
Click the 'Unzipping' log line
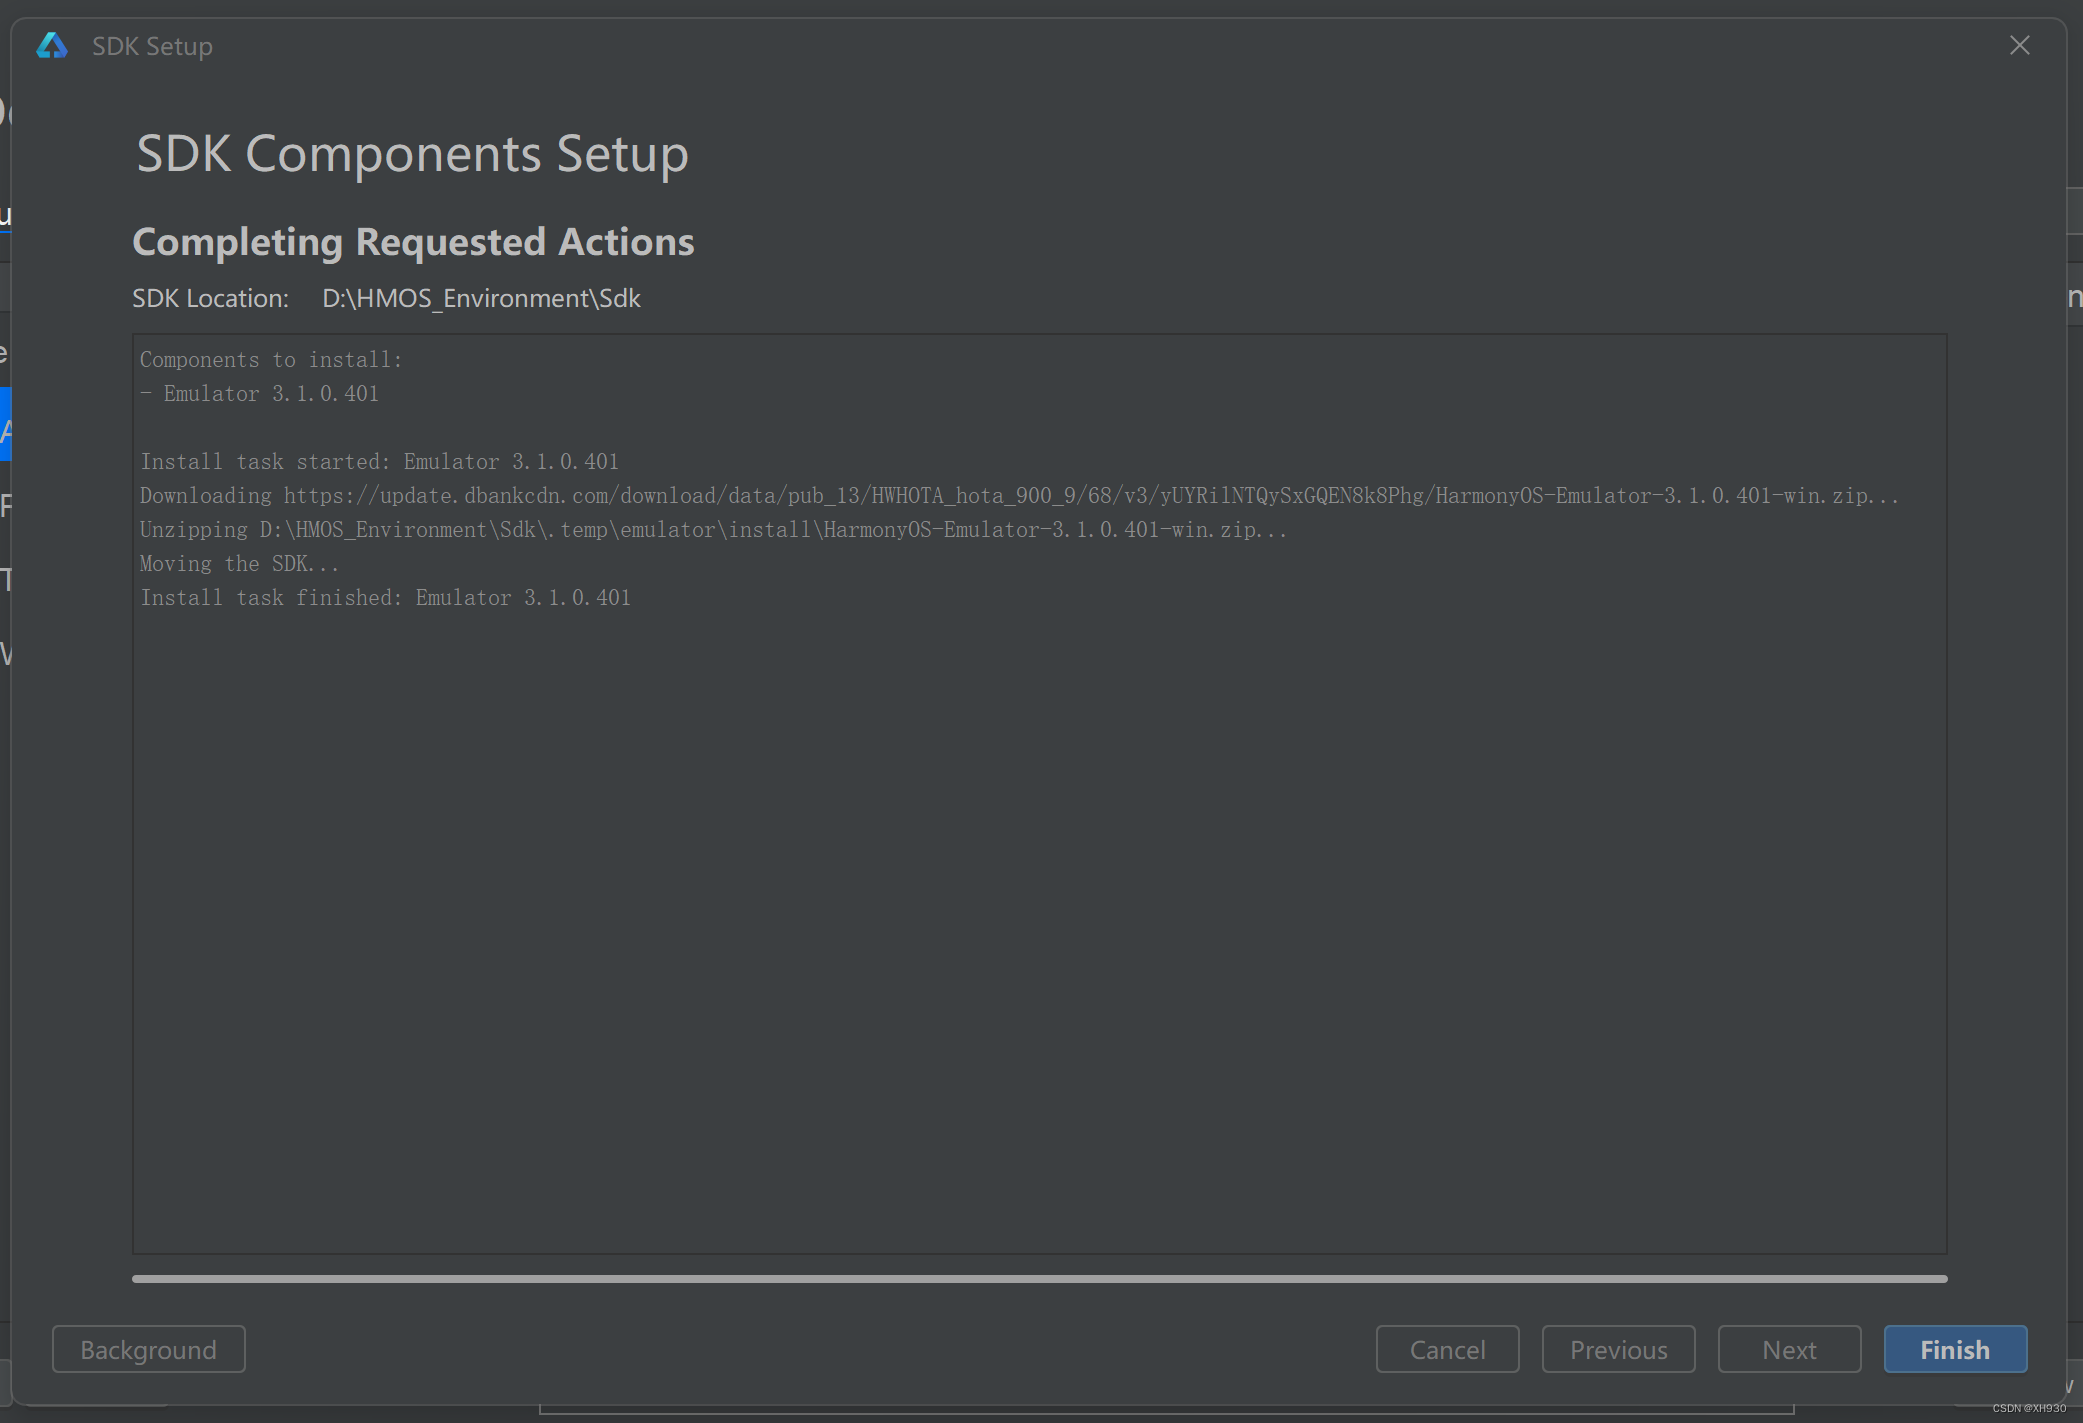(712, 530)
